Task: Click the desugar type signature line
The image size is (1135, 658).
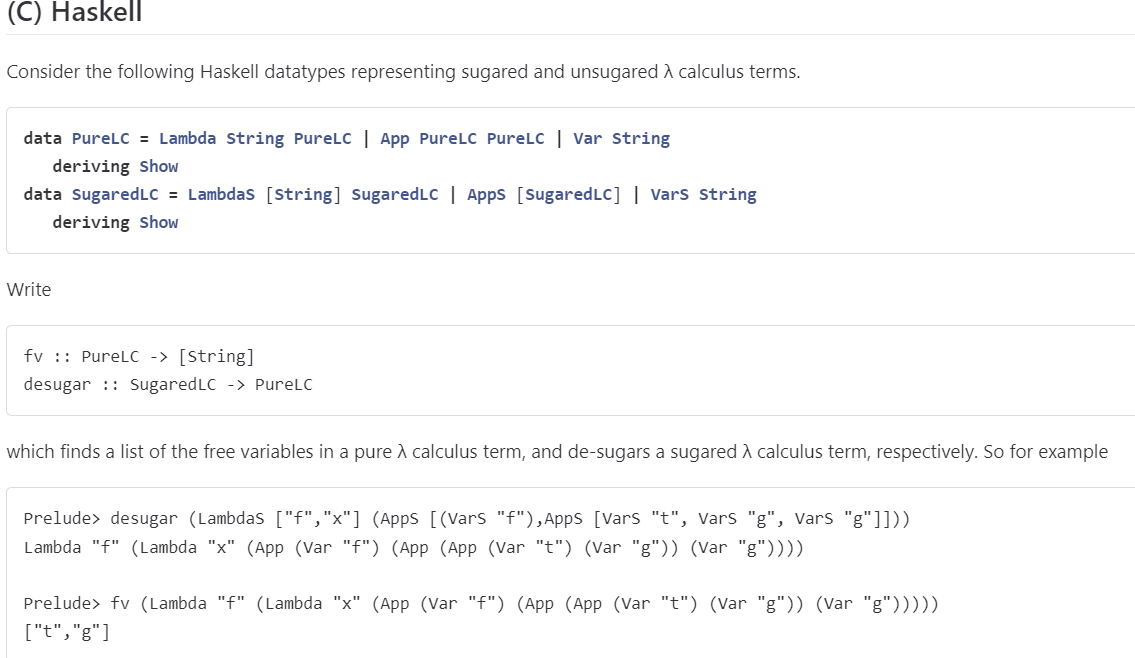Action: coord(168,384)
